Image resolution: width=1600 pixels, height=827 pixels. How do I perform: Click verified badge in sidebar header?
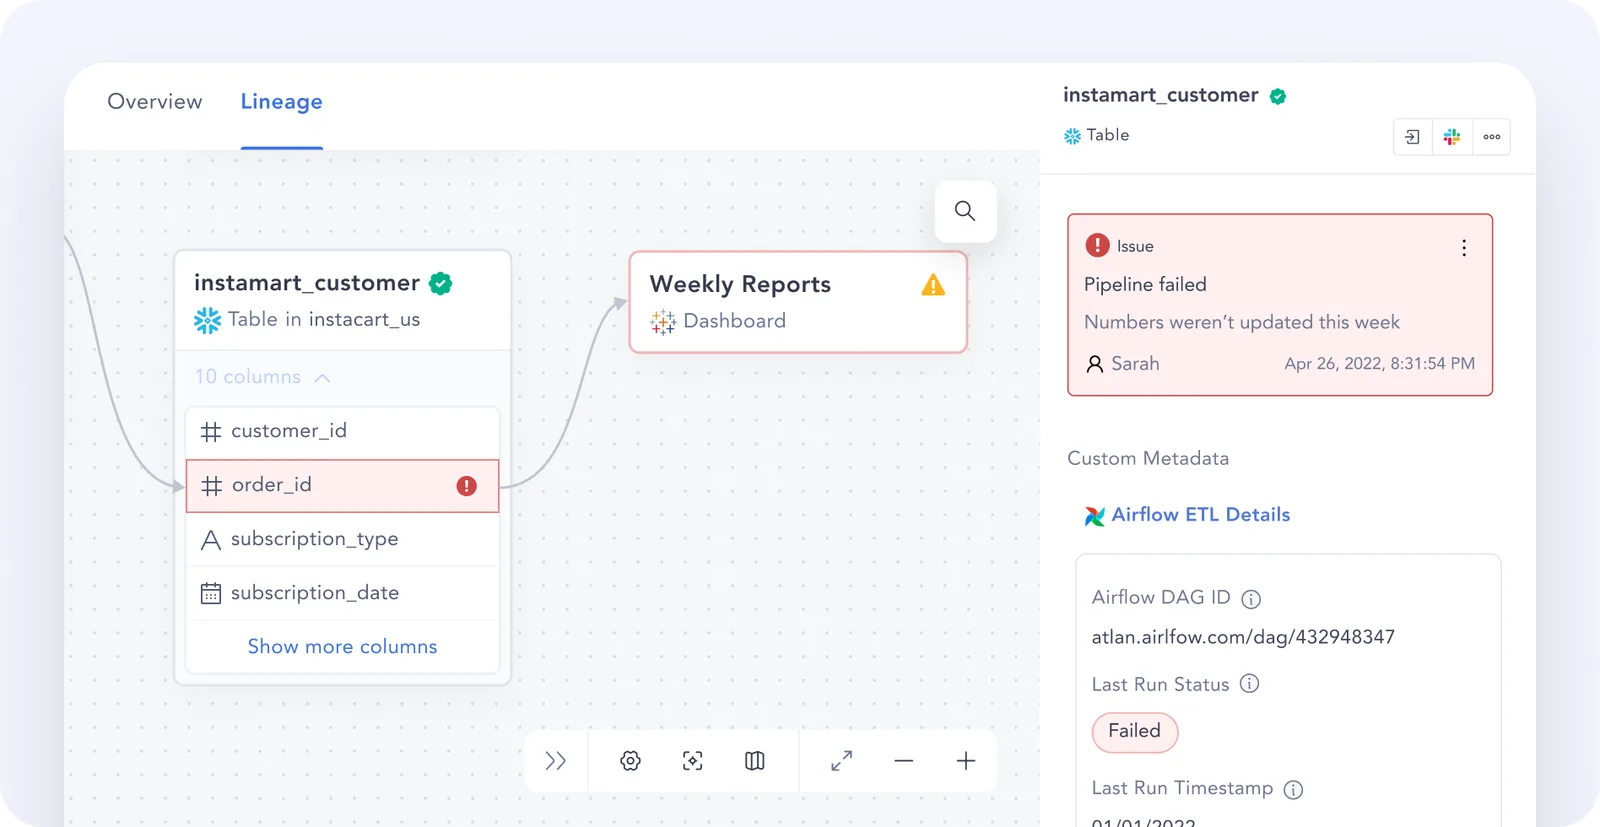tap(1278, 96)
